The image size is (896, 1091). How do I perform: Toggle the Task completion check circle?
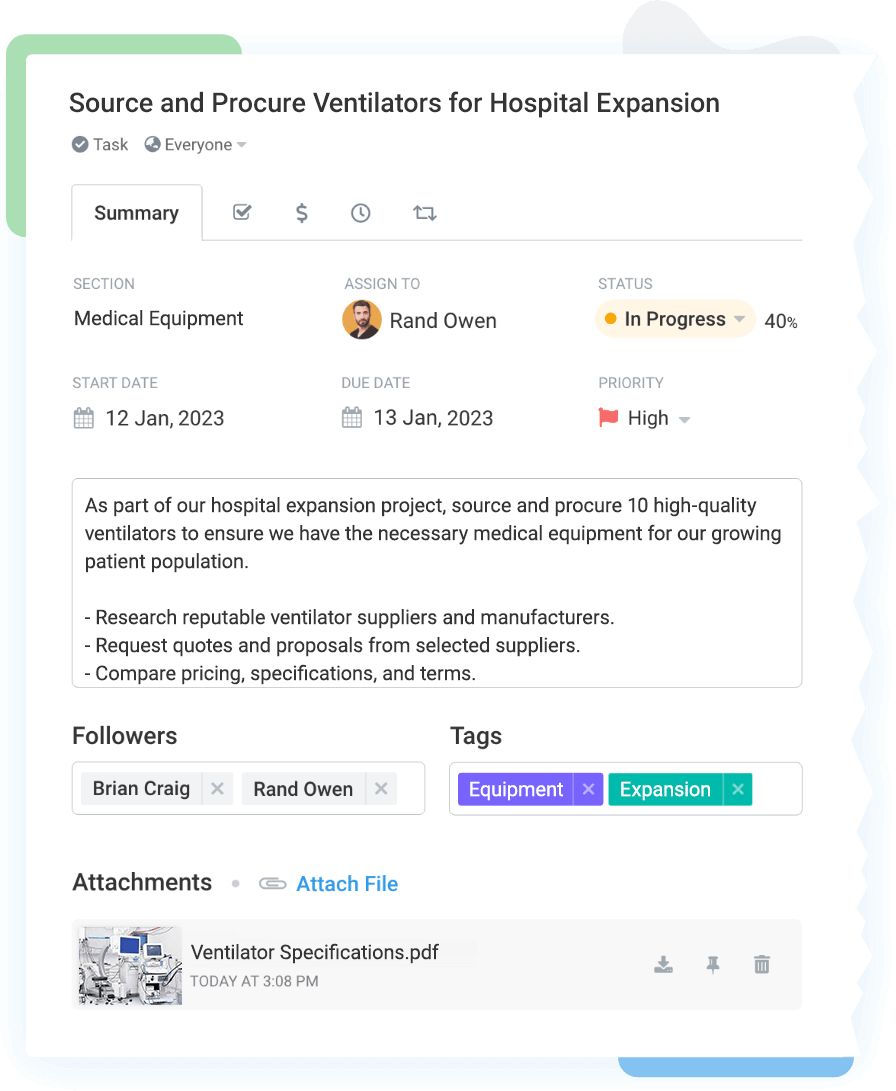(80, 145)
